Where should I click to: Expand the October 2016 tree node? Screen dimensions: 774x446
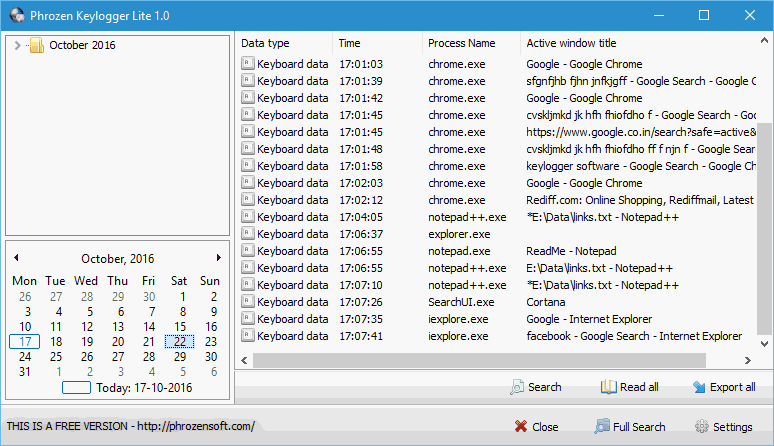17,45
